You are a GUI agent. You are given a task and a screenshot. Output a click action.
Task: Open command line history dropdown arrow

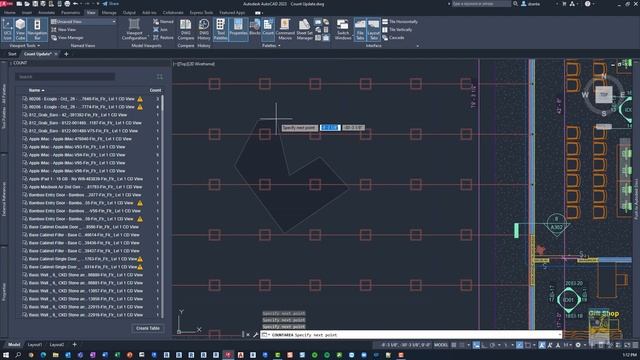point(560,335)
